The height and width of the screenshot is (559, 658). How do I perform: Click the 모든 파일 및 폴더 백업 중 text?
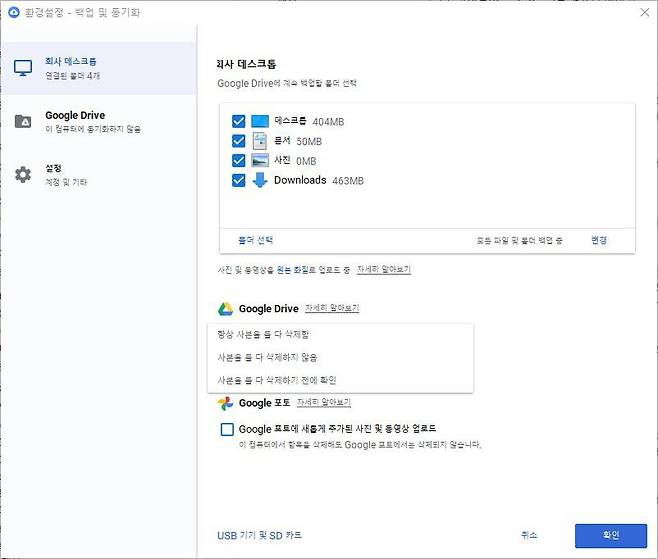pos(520,240)
